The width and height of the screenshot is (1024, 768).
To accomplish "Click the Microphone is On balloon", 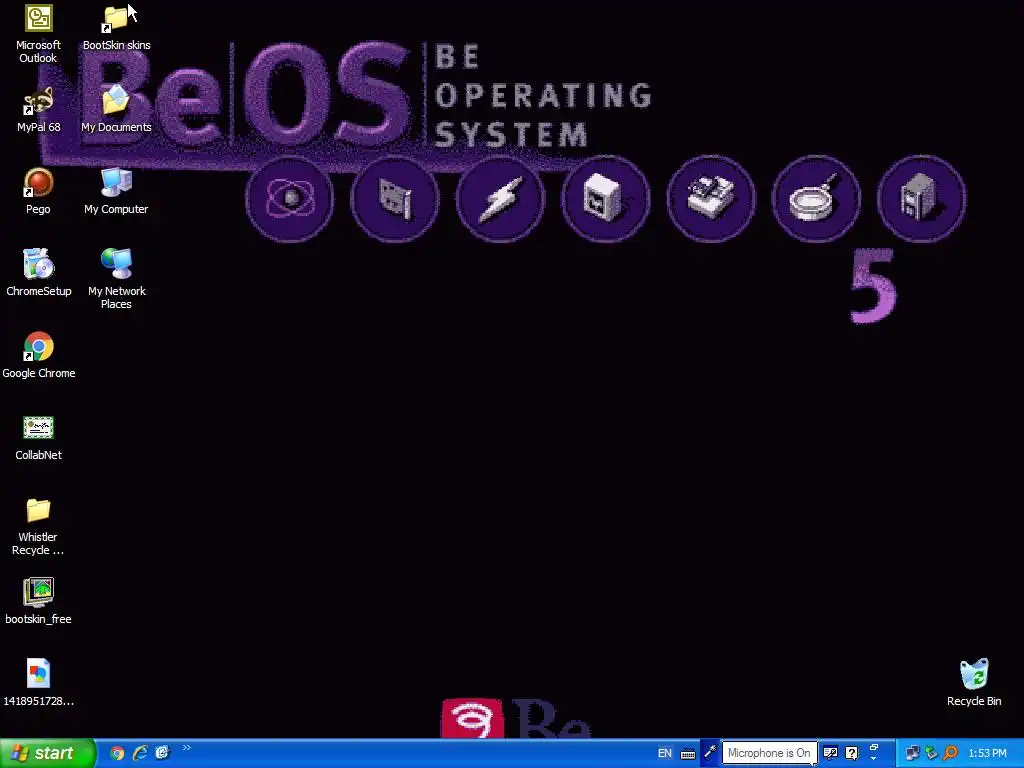I will pos(769,753).
